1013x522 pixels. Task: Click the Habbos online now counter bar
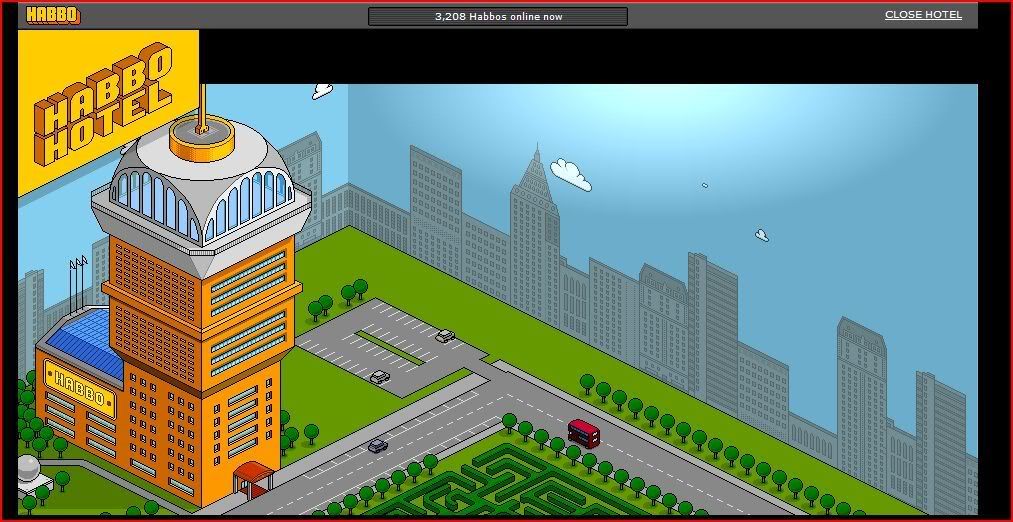point(497,16)
